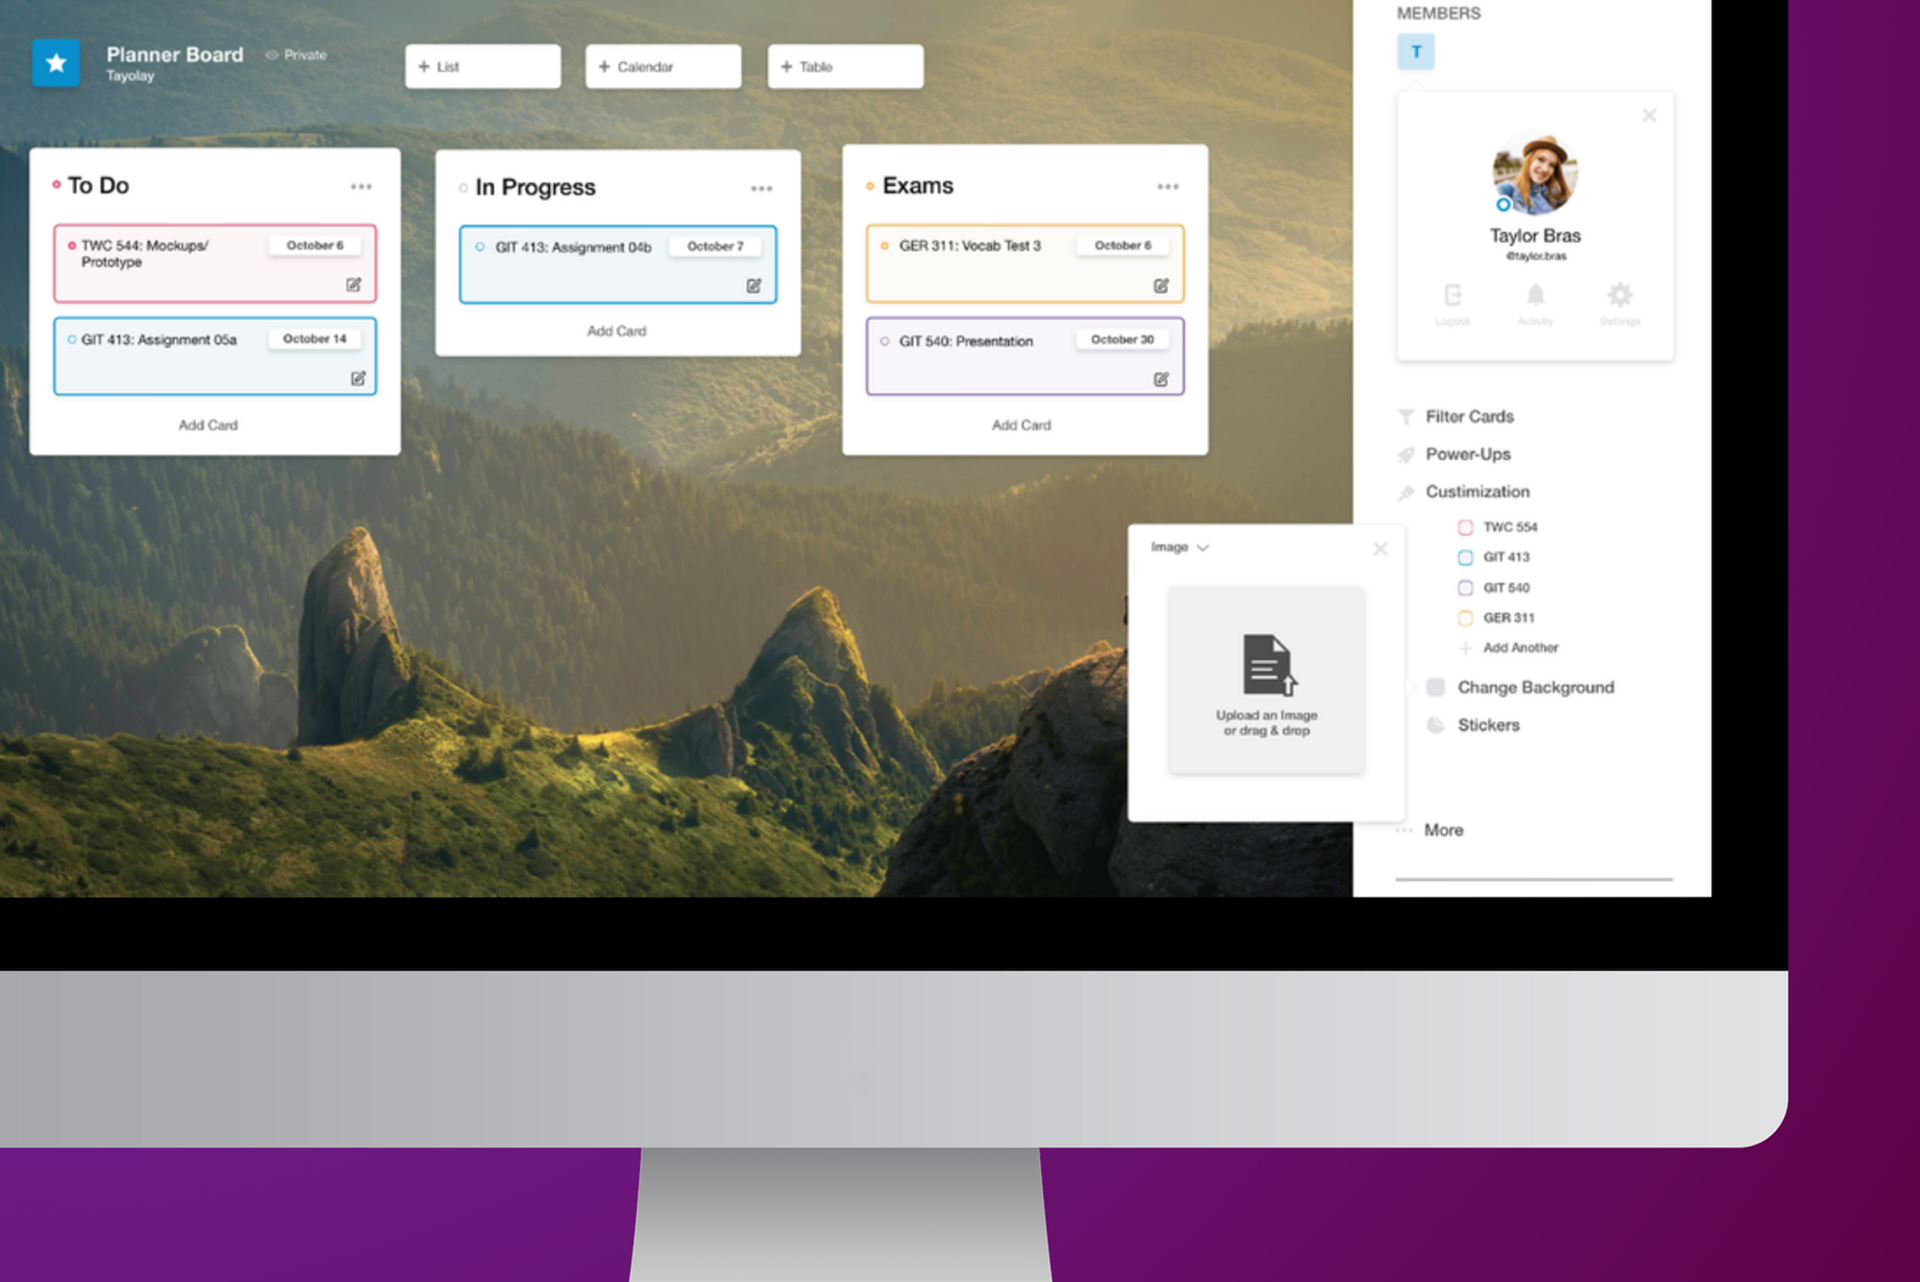1920x1282 pixels.
Task: Click the T member avatar tile
Action: [x=1415, y=52]
